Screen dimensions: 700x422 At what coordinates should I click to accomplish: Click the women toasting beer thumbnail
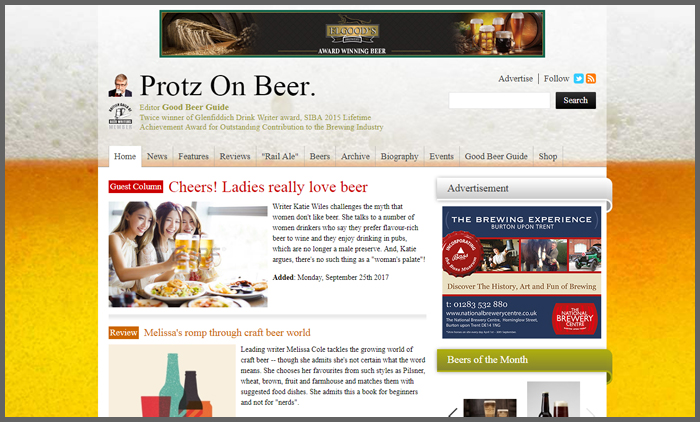pyautogui.click(x=188, y=254)
